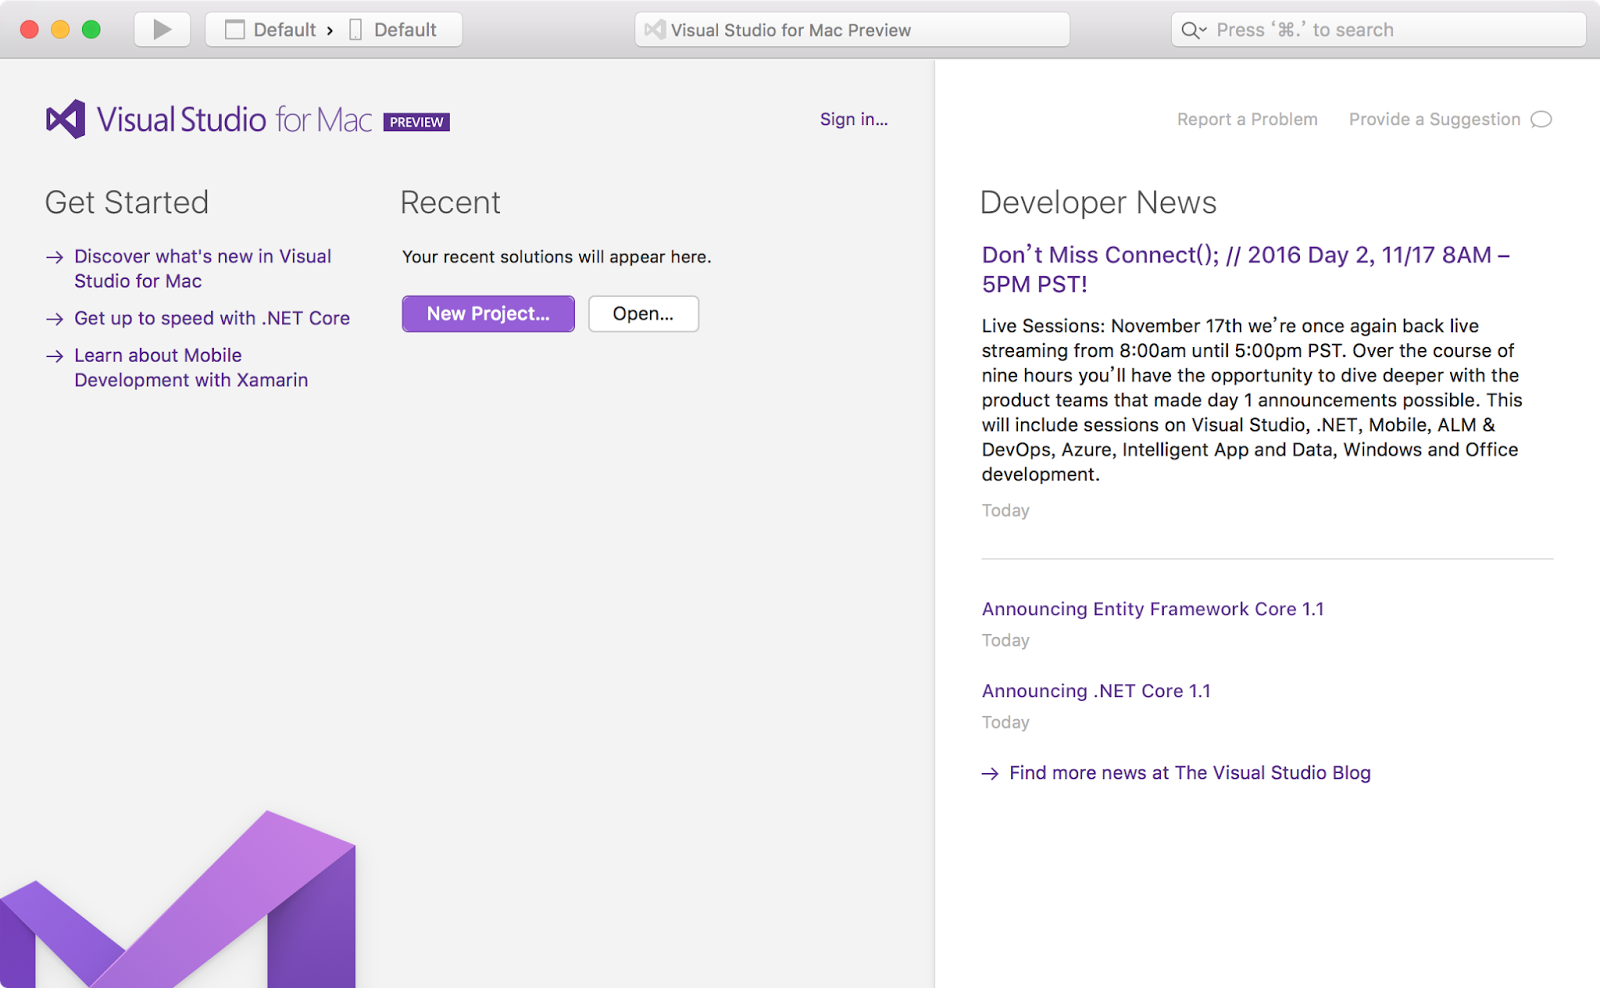This screenshot has width=1600, height=988.
Task: Open Learn about Mobile Development with Xamarin
Action: 191,368
